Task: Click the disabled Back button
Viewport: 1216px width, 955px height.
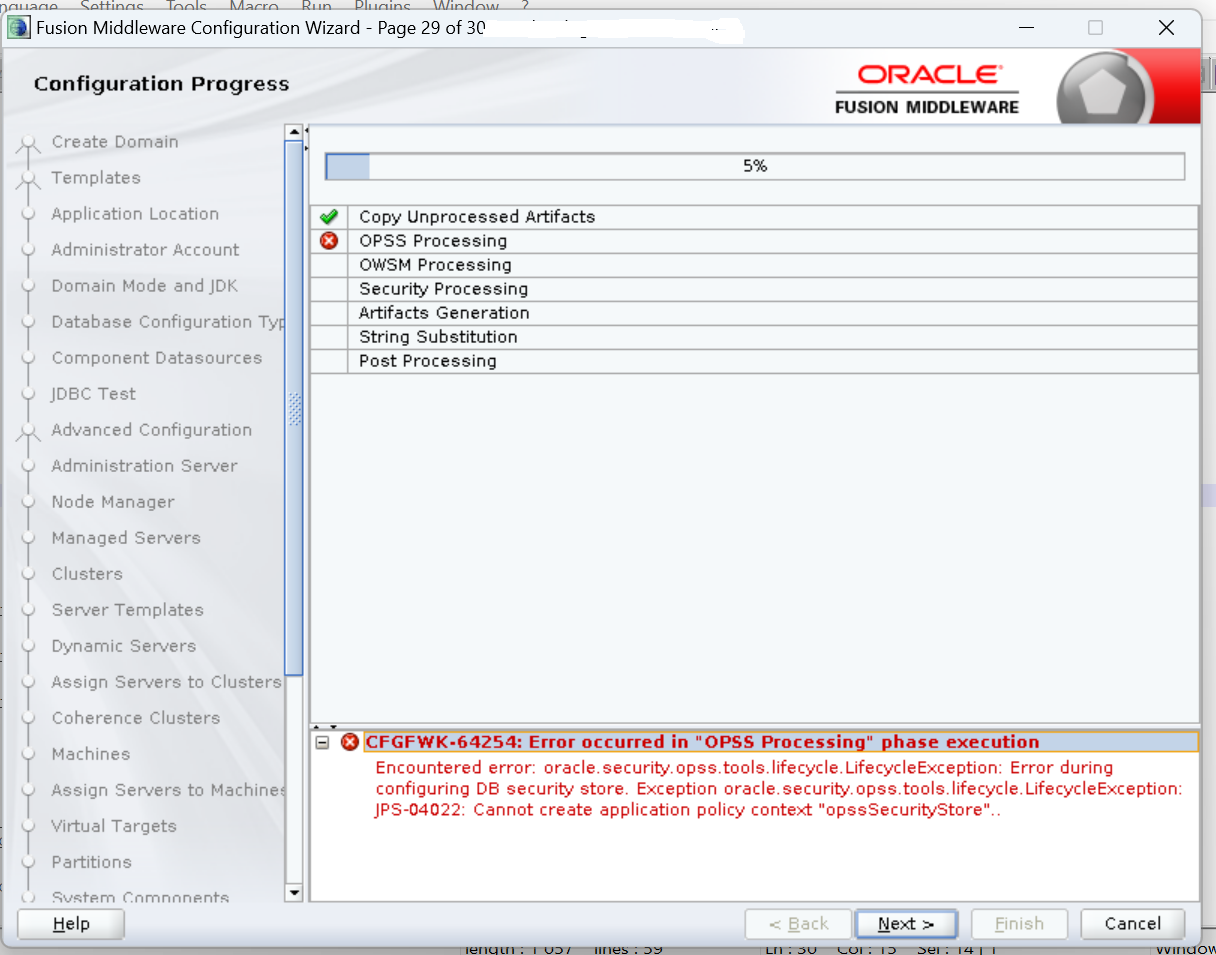Action: [798, 924]
